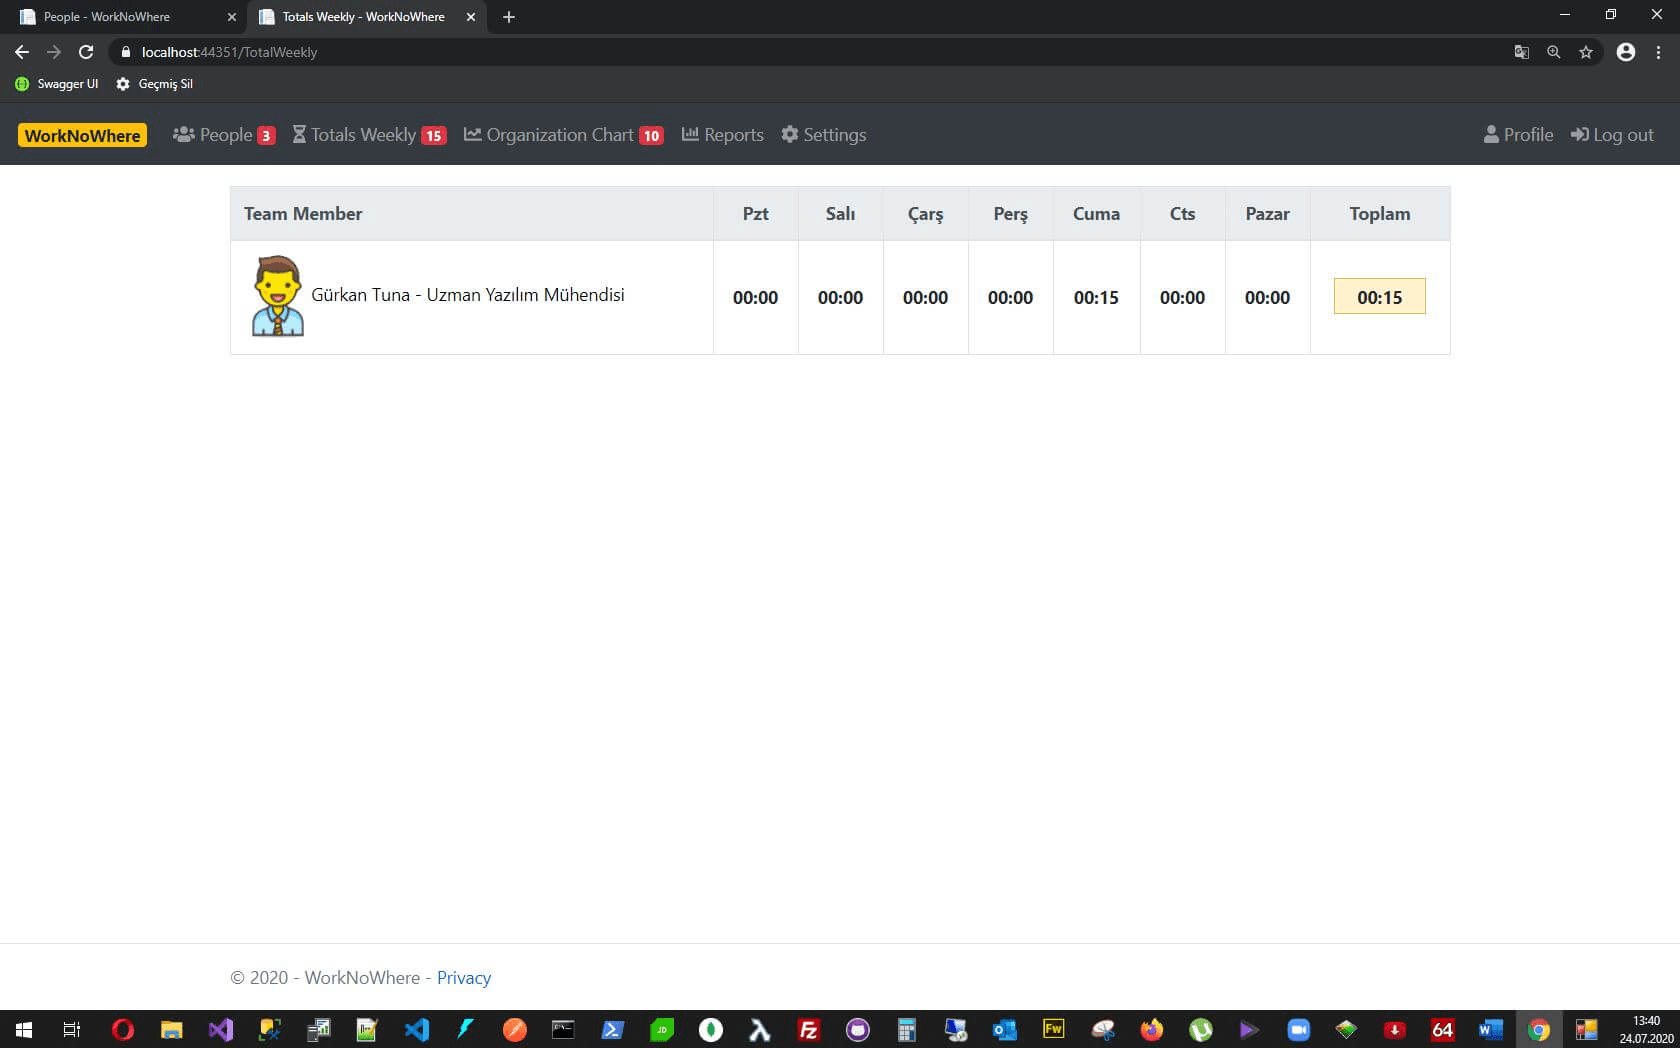Screen dimensions: 1680x1048
Task: Click the translate page icon
Action: (1521, 52)
